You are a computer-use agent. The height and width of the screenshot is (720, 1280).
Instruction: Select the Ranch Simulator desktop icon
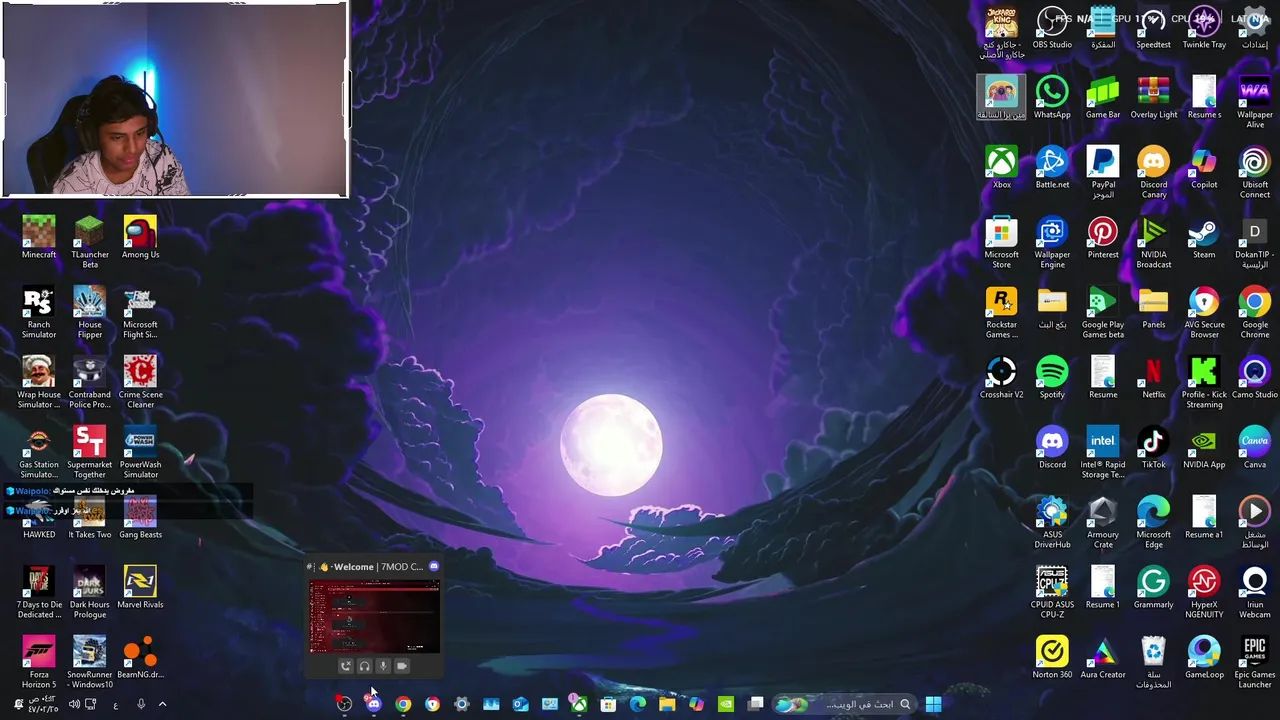click(39, 312)
